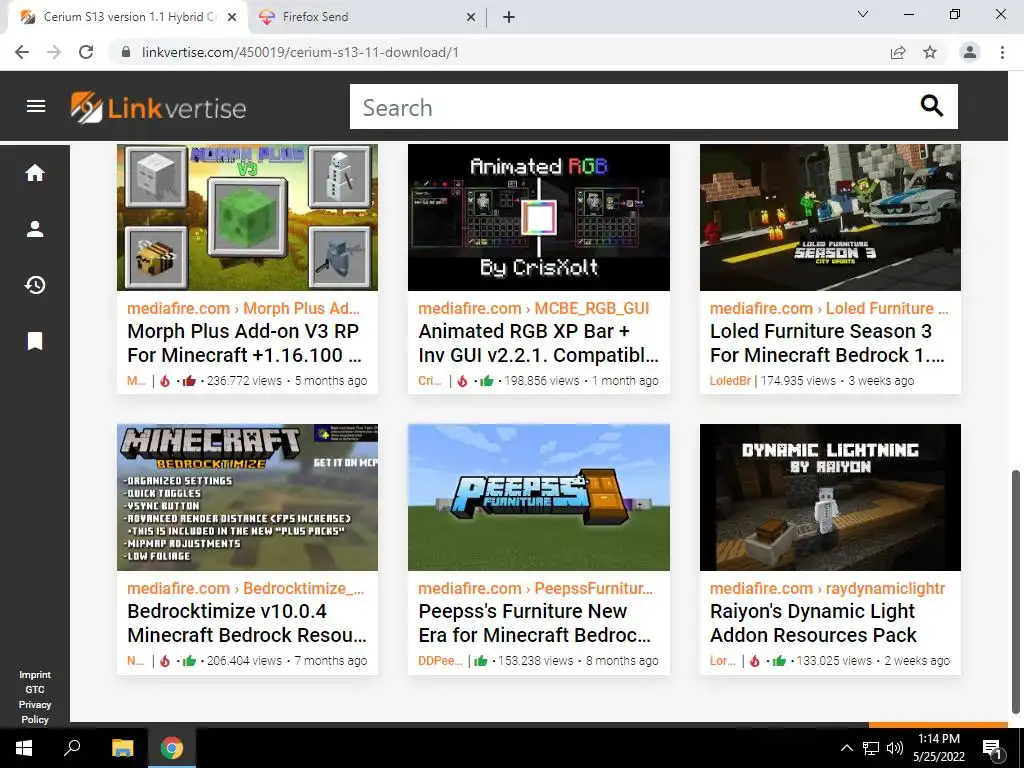Reload the page

pos(86,52)
